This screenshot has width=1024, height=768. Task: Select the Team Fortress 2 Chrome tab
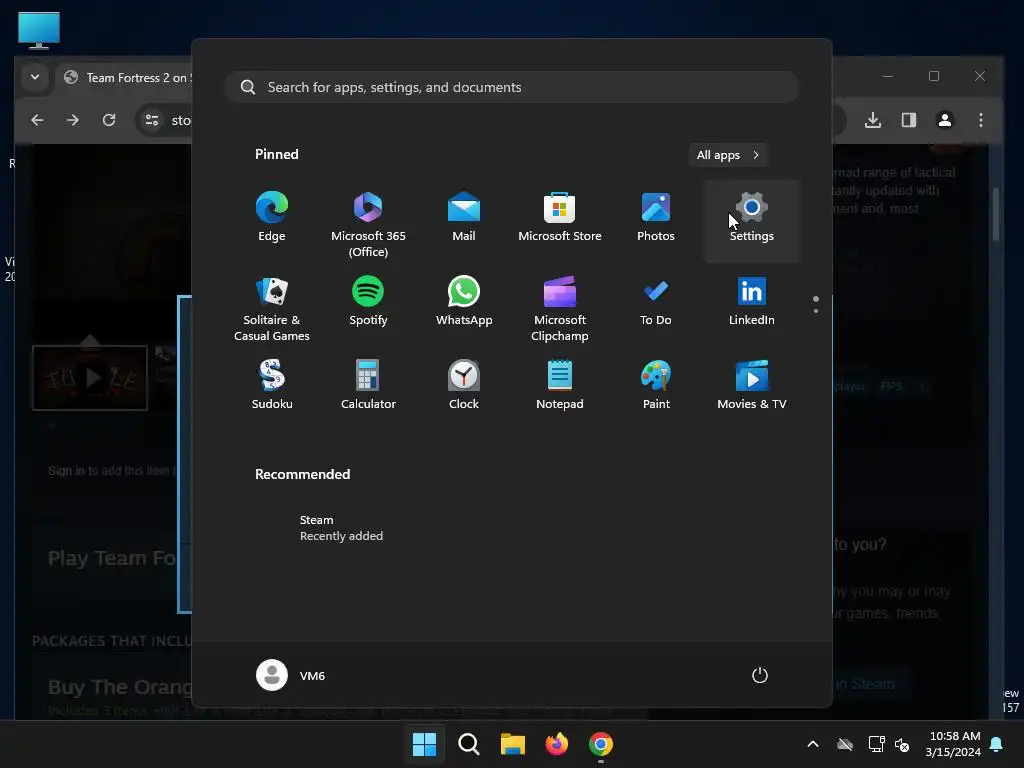pyautogui.click(x=126, y=78)
